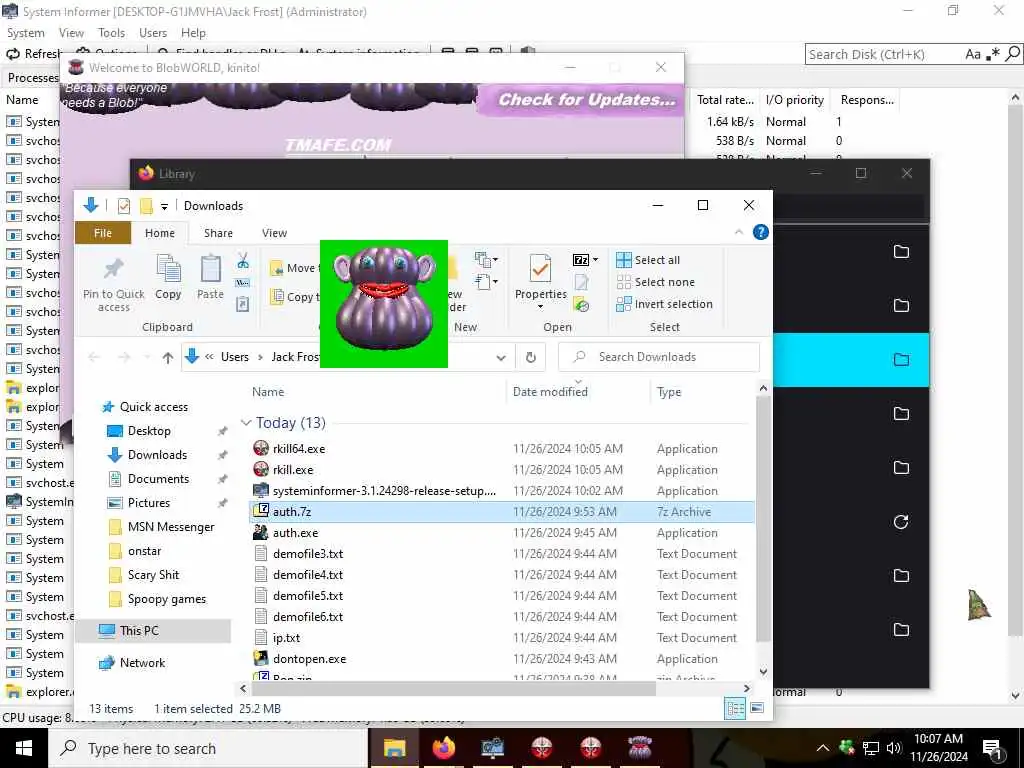Click the volume speaker tray icon

pos(893,748)
